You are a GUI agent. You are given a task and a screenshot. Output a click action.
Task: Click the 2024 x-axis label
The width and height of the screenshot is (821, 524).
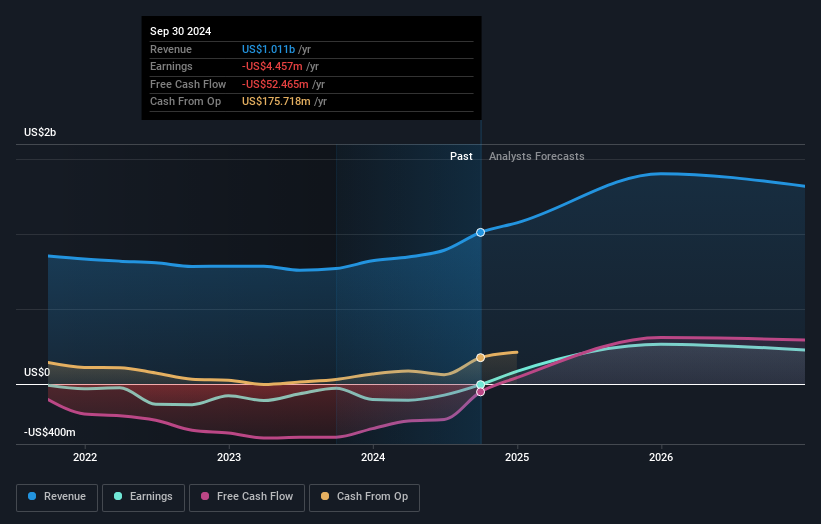(x=373, y=457)
